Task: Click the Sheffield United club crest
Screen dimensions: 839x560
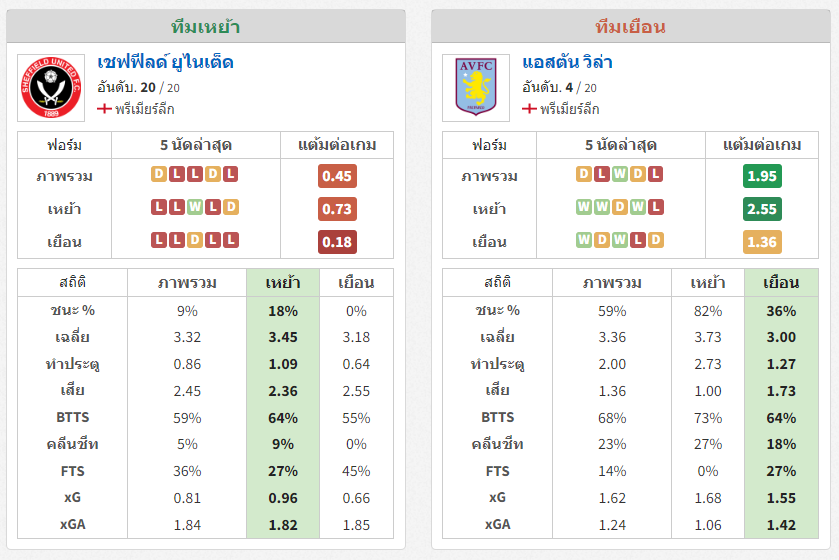Action: [x=51, y=88]
